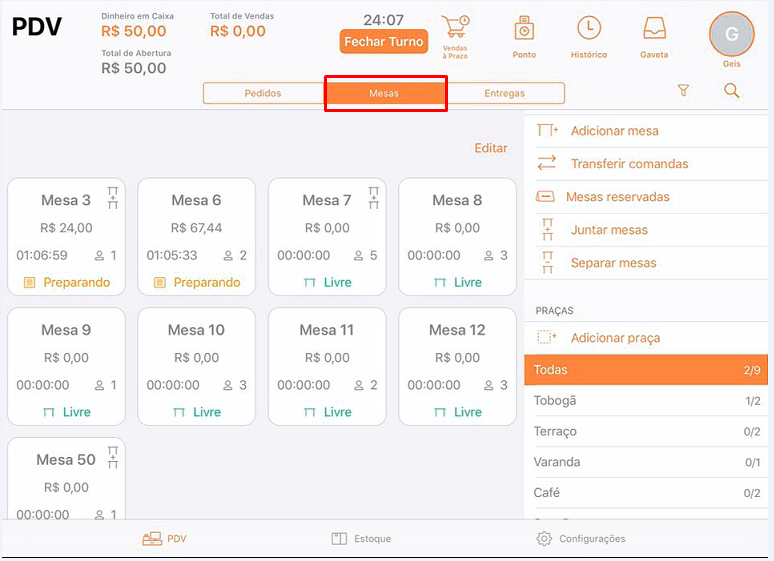Click the Preparando status on Mesa 6
The width and height of the screenshot is (774, 561).
(197, 282)
